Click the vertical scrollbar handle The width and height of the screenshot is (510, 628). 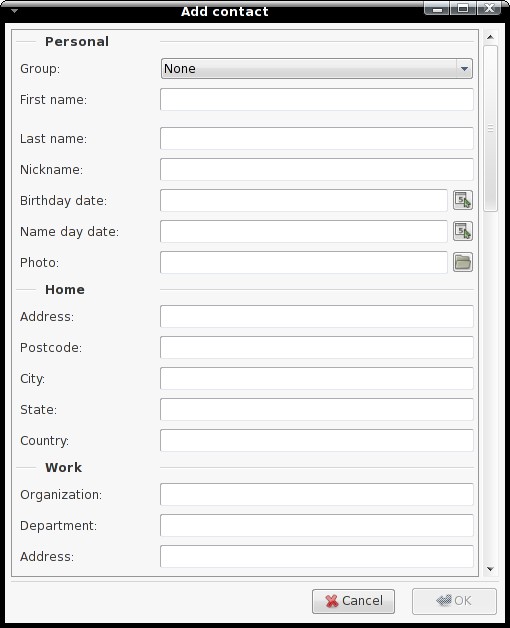tap(490, 128)
